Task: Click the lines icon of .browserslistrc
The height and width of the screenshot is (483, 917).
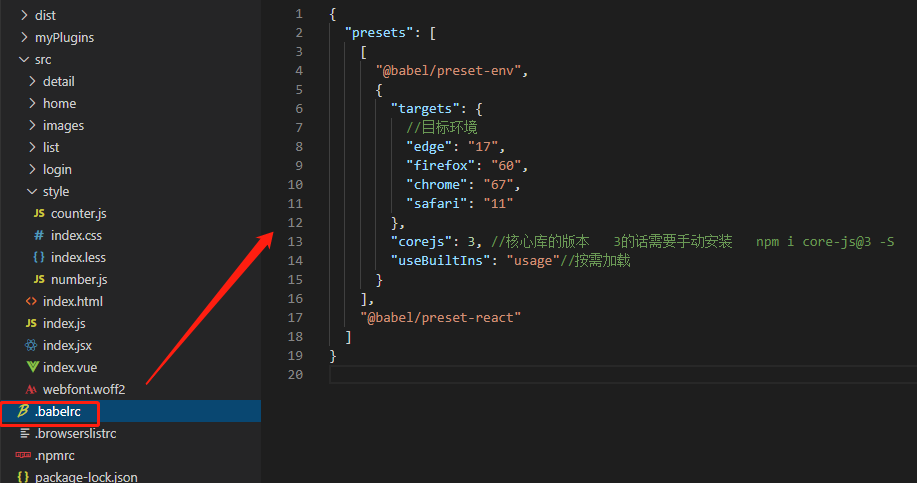Action: (25, 433)
